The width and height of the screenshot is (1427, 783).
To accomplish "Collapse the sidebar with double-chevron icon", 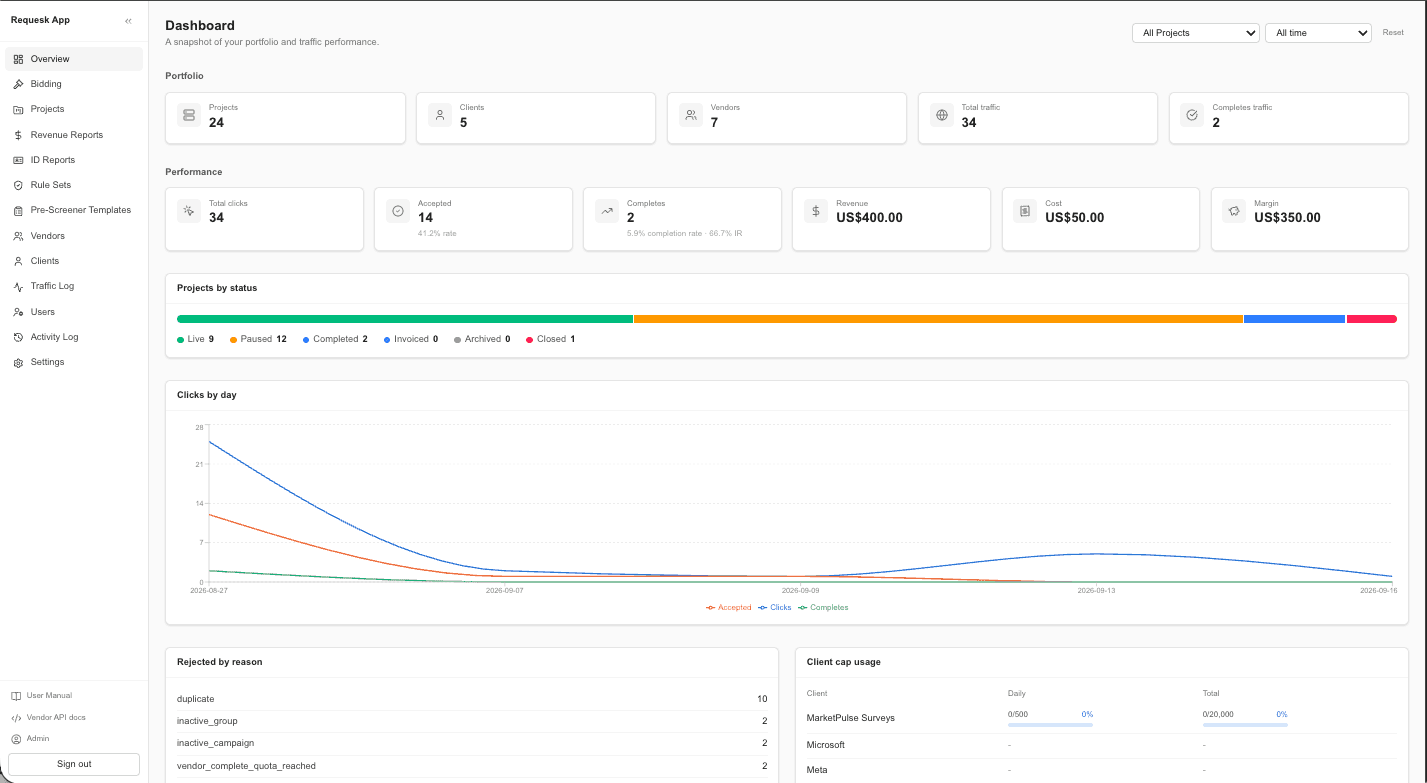I will pos(128,21).
